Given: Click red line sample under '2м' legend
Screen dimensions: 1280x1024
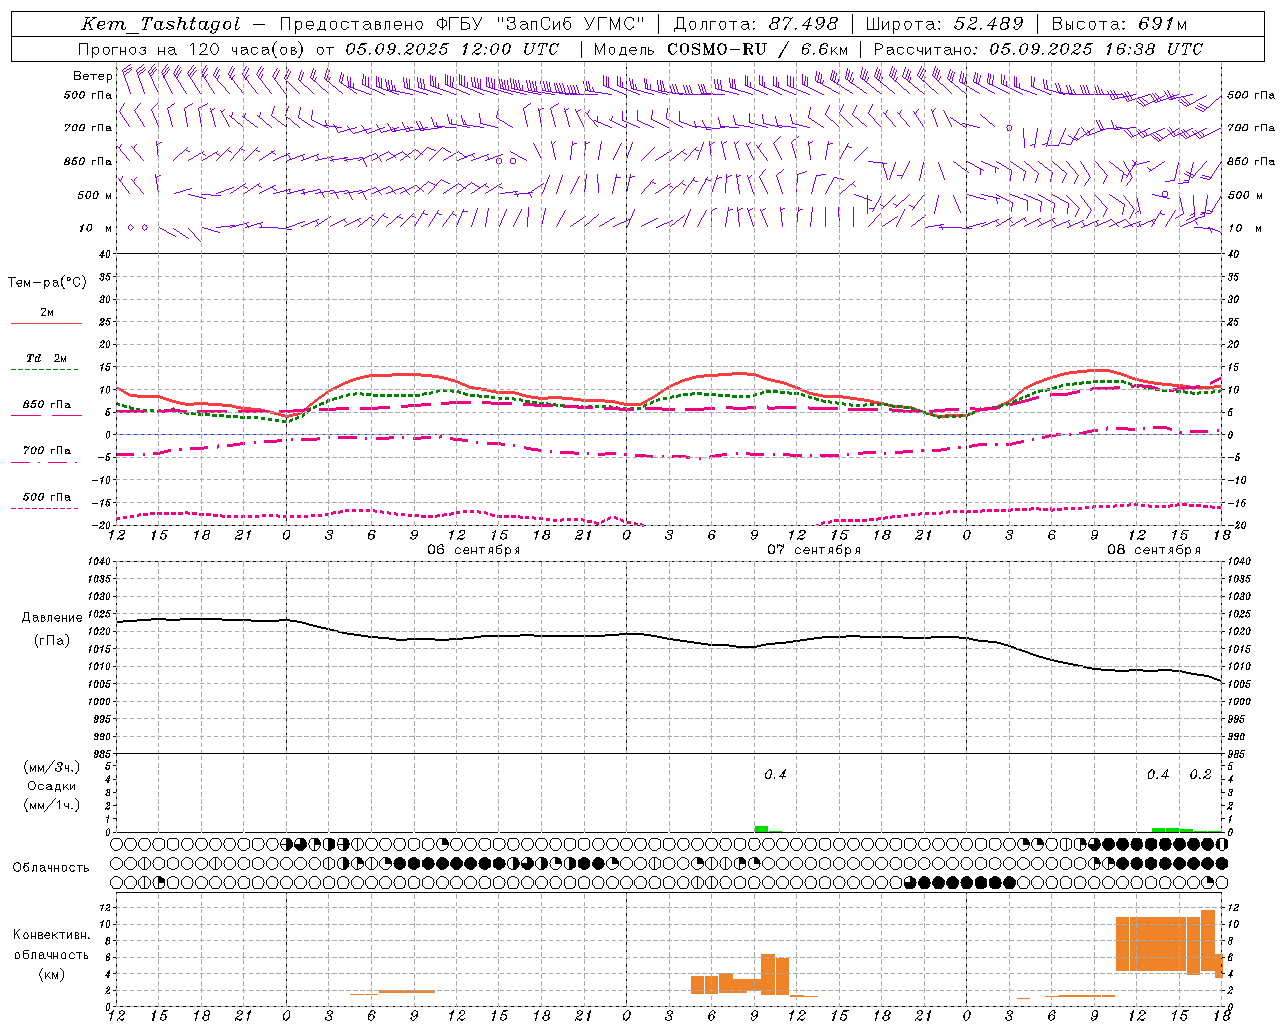Looking at the screenshot, I should click(x=46, y=323).
